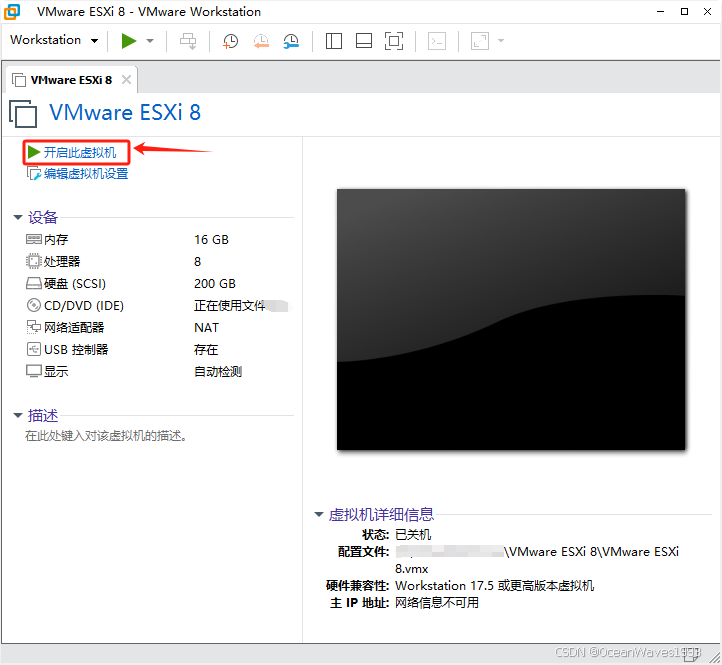Click the 200 GB disk value

(215, 283)
